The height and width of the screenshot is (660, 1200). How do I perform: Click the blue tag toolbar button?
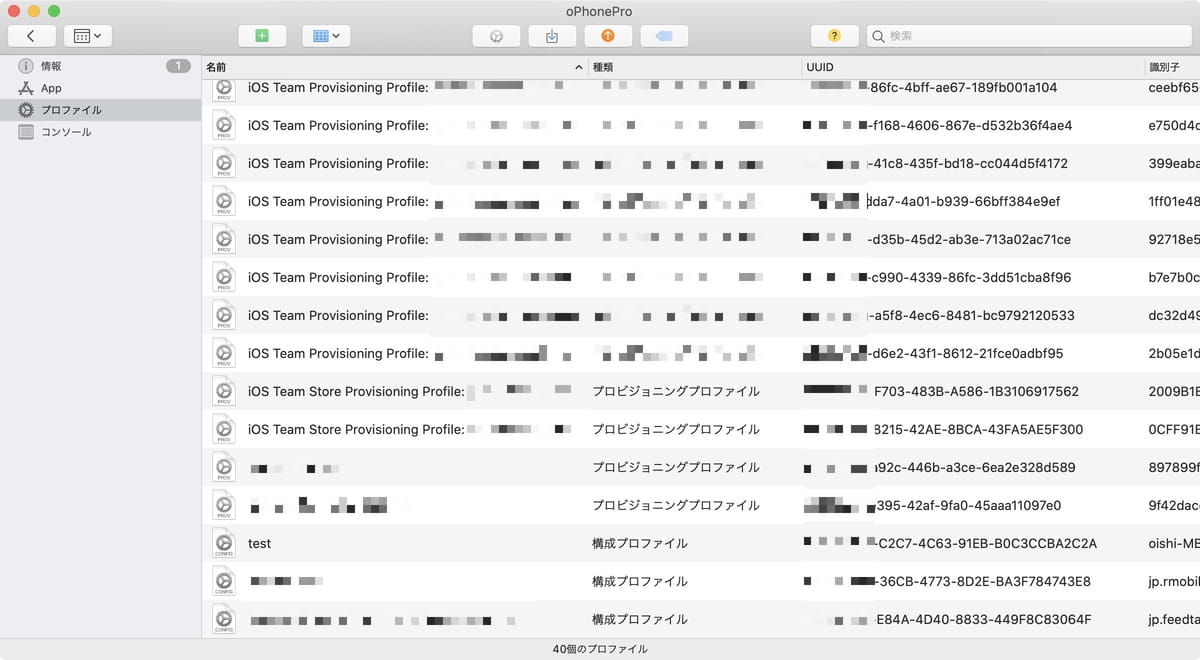click(x=664, y=36)
